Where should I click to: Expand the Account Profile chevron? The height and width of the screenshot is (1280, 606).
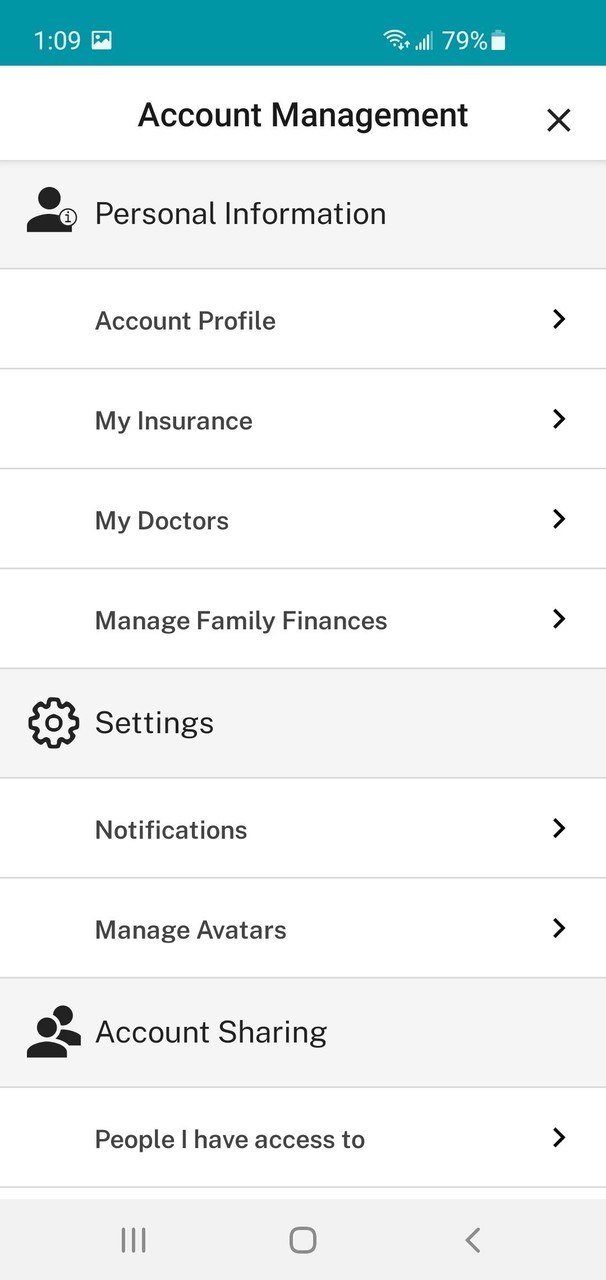[x=559, y=319]
